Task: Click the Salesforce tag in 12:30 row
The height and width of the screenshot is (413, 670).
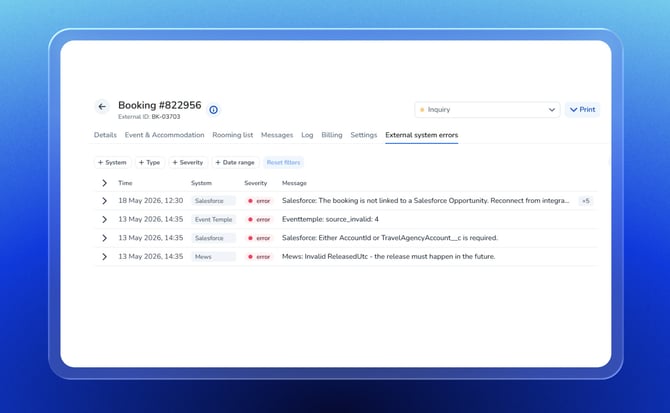Action: pos(214,201)
